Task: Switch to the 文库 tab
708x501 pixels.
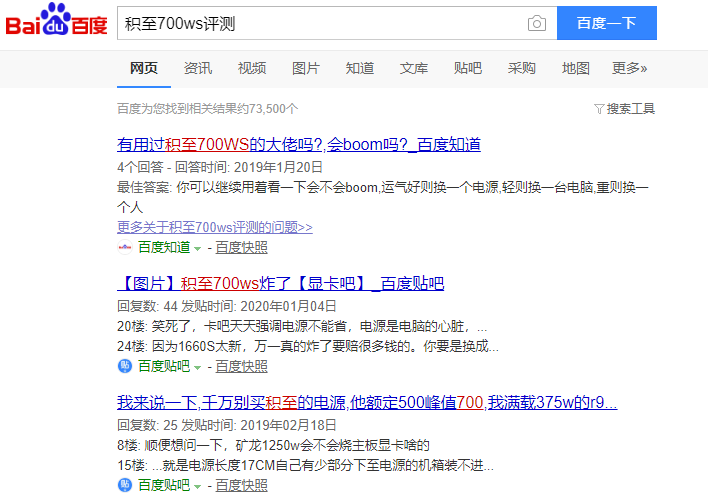Action: click(x=414, y=68)
